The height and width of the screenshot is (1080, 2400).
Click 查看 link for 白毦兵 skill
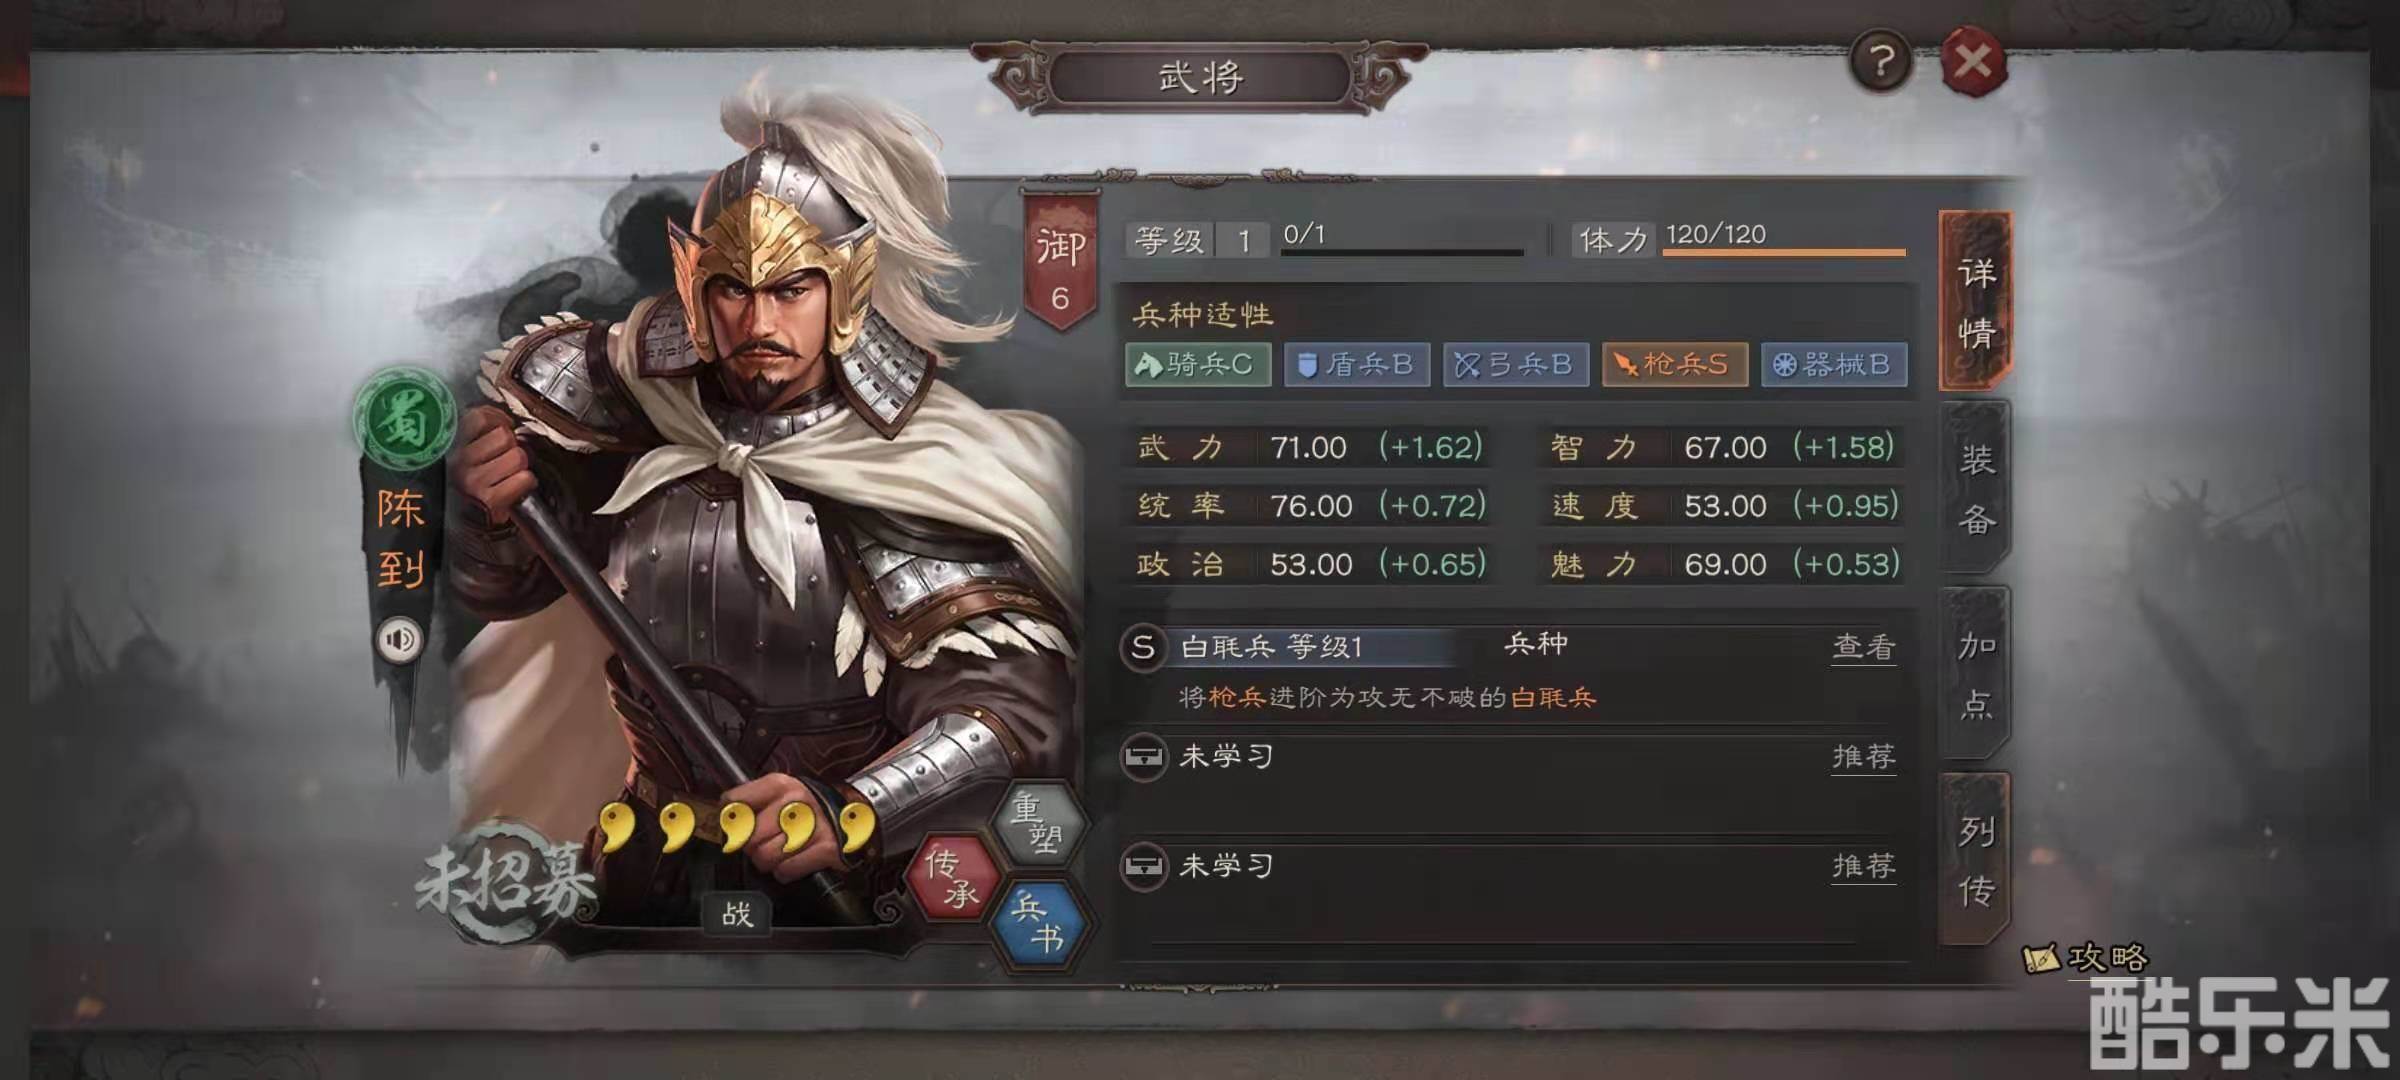tap(1864, 648)
